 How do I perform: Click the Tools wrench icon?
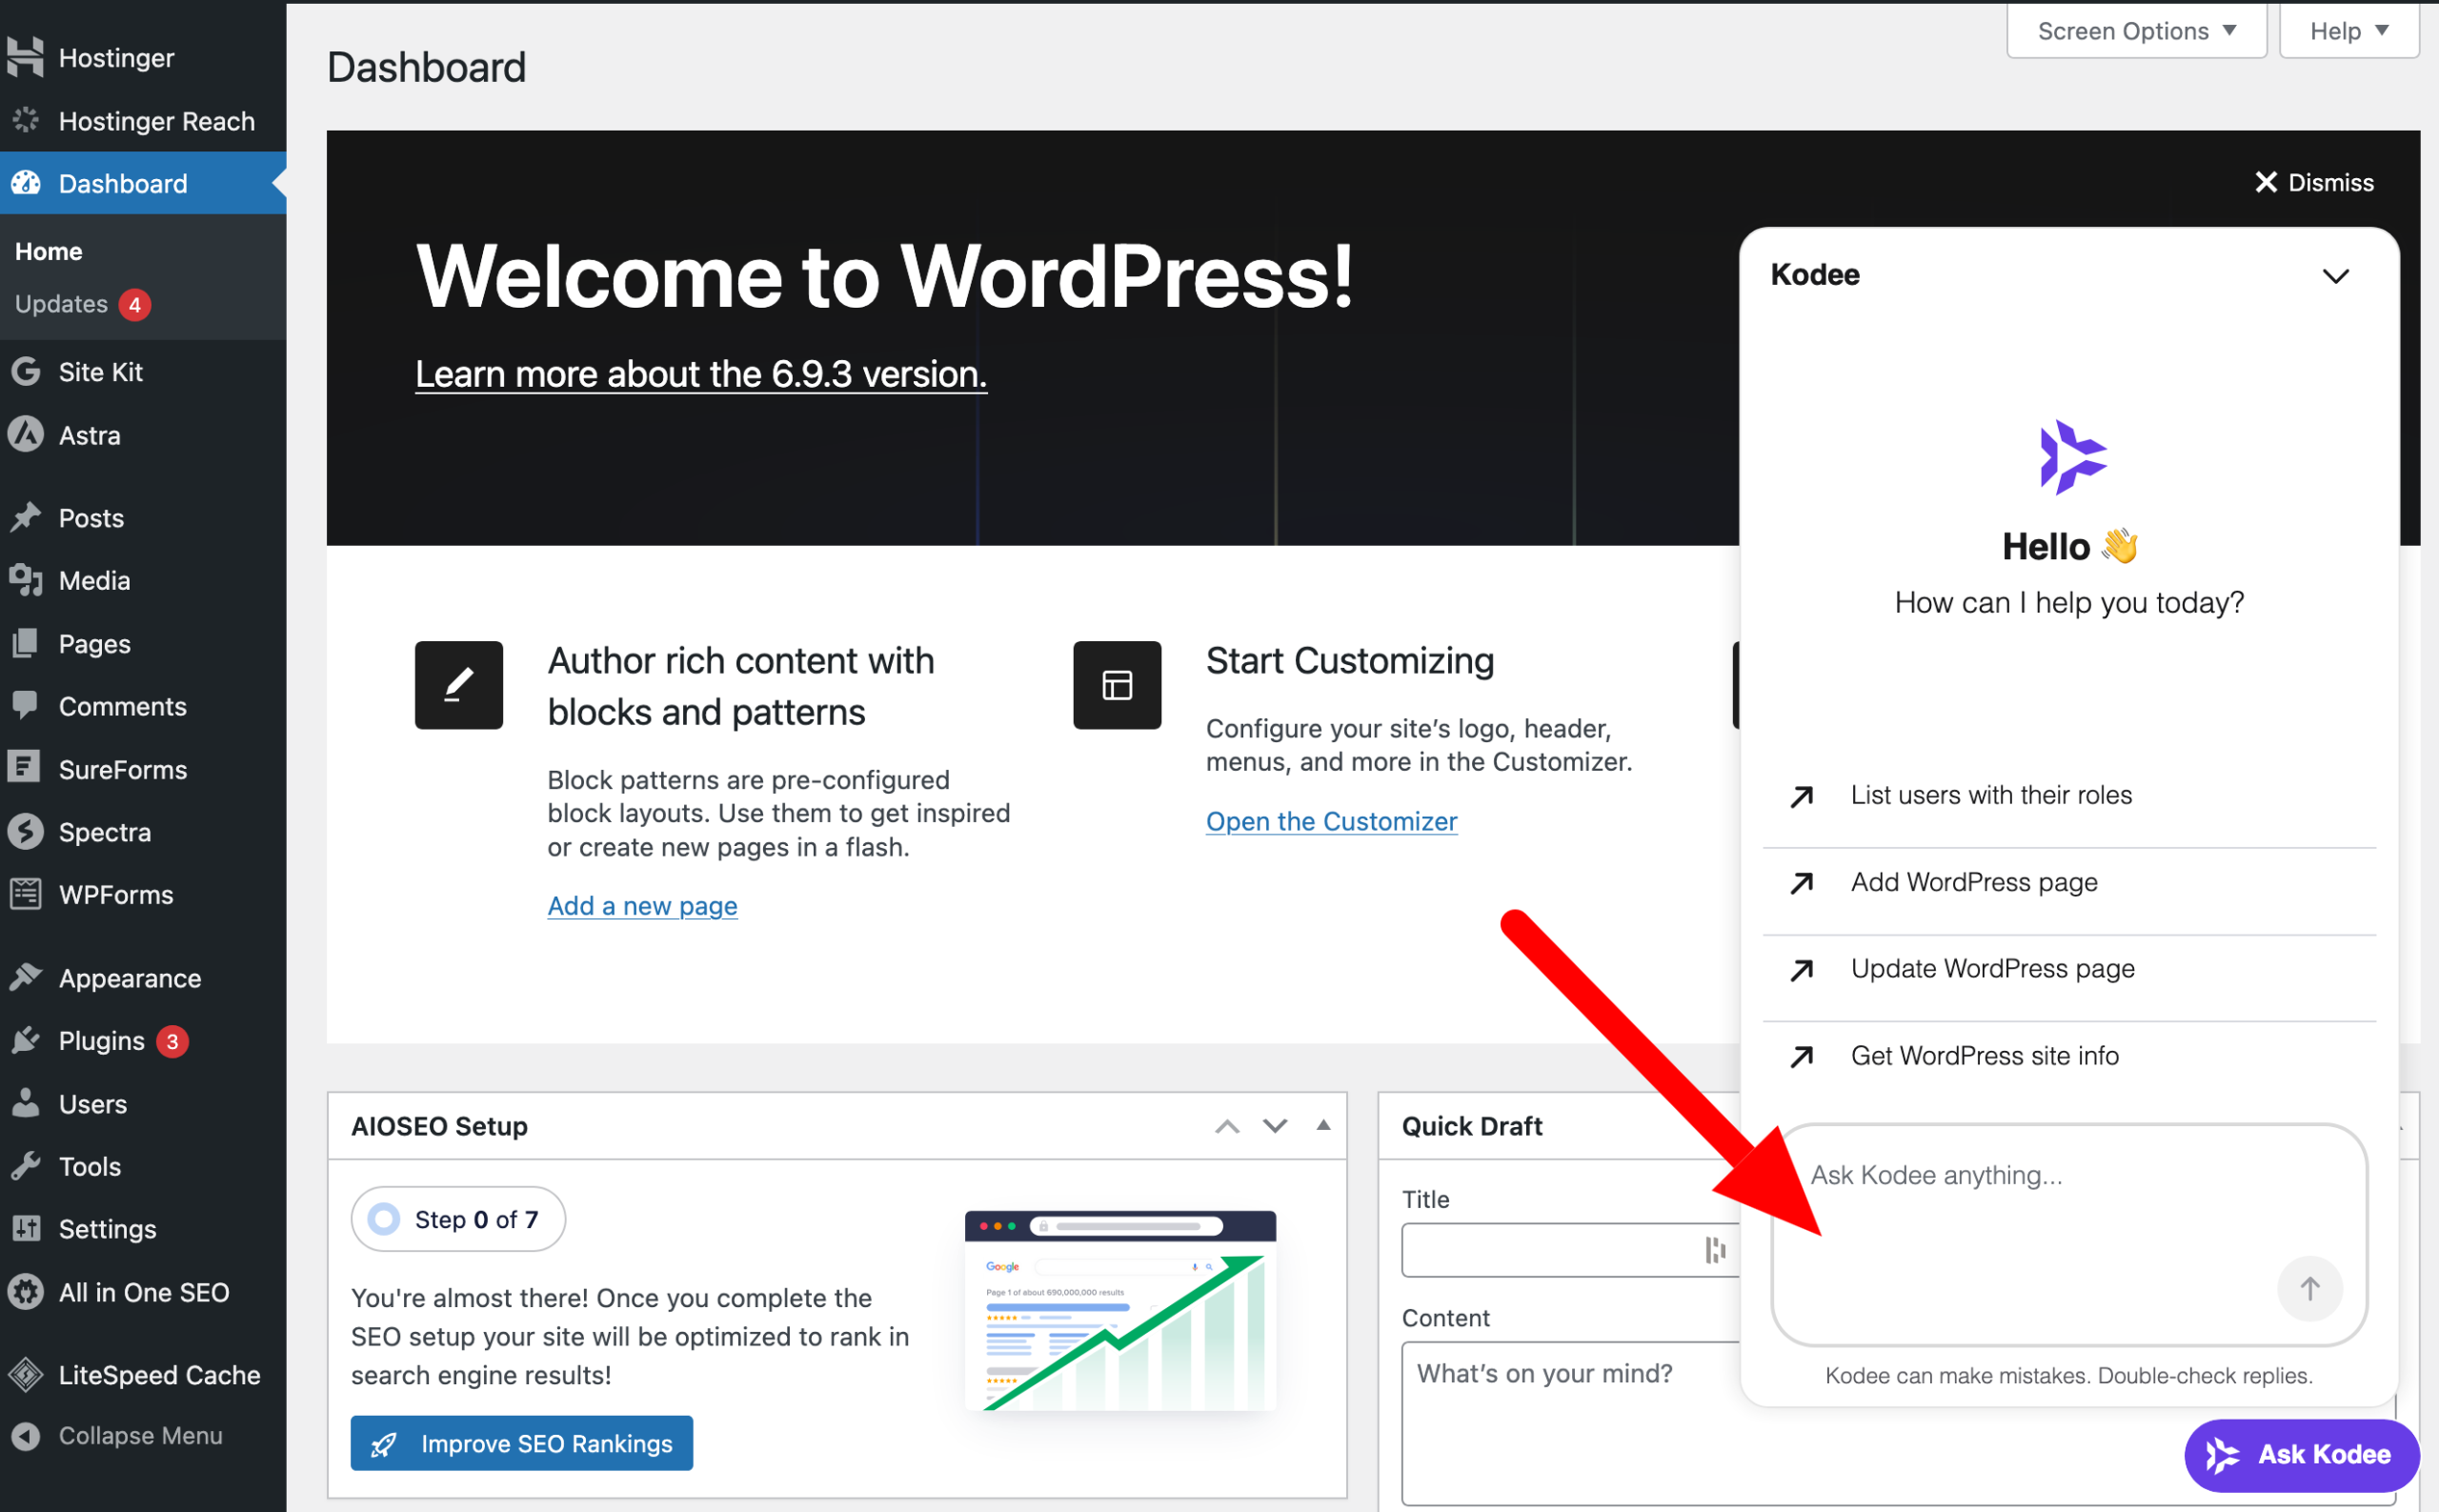pos(26,1166)
